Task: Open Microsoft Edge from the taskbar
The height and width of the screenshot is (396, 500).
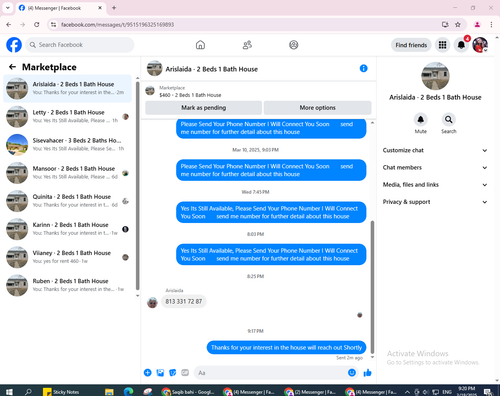Action: 128,392
